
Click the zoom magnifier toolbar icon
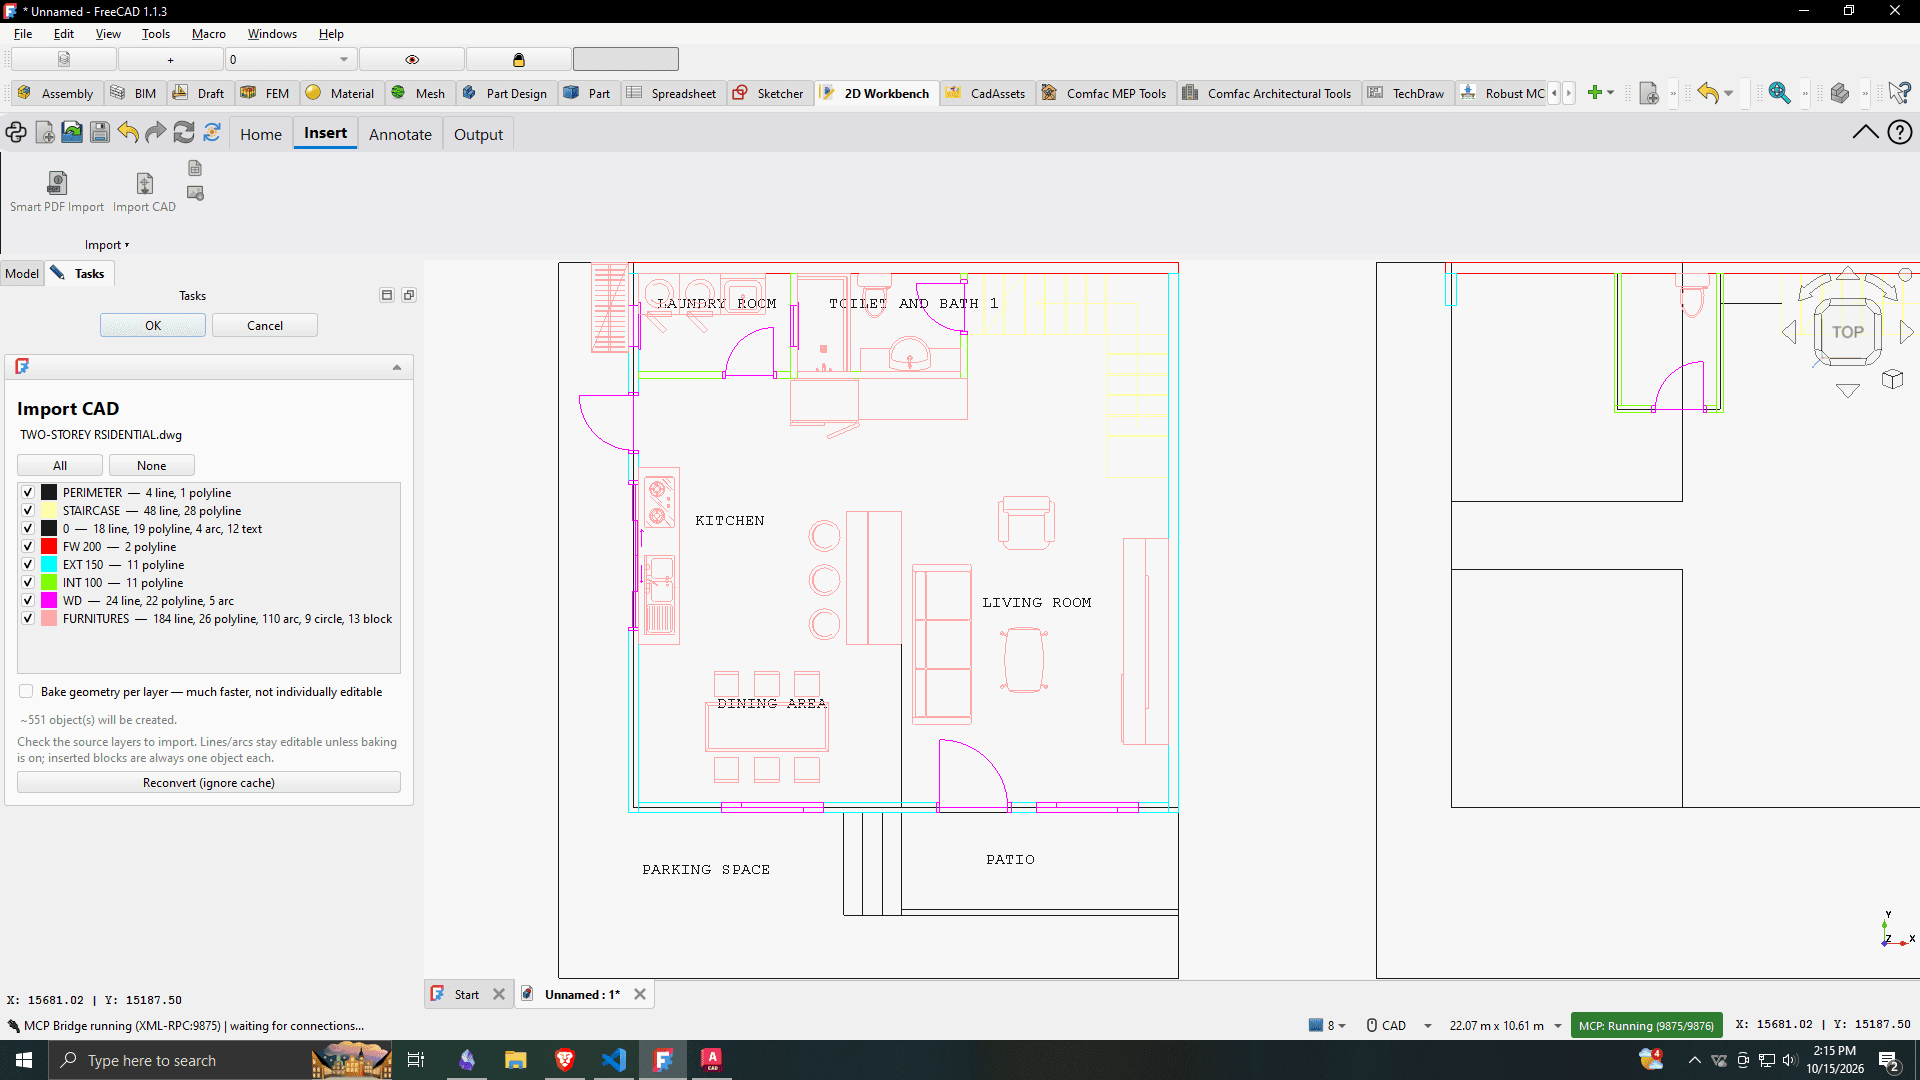(1779, 93)
